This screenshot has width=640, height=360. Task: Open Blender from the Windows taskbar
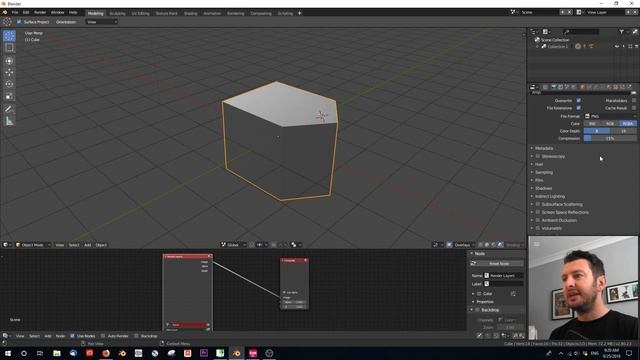click(x=236, y=353)
